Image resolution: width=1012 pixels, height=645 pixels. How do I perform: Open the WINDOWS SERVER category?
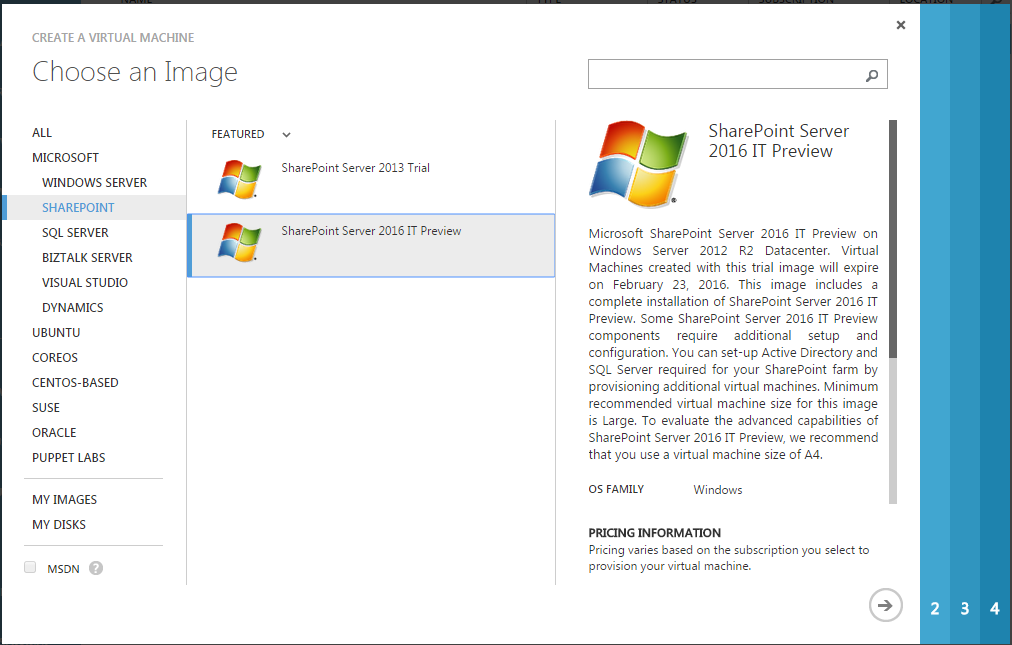(94, 183)
